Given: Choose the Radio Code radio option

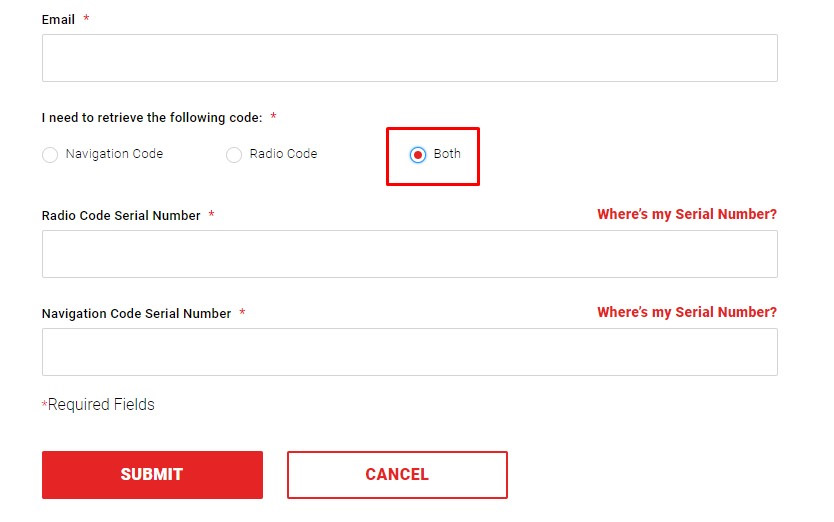Looking at the screenshot, I should [x=234, y=155].
